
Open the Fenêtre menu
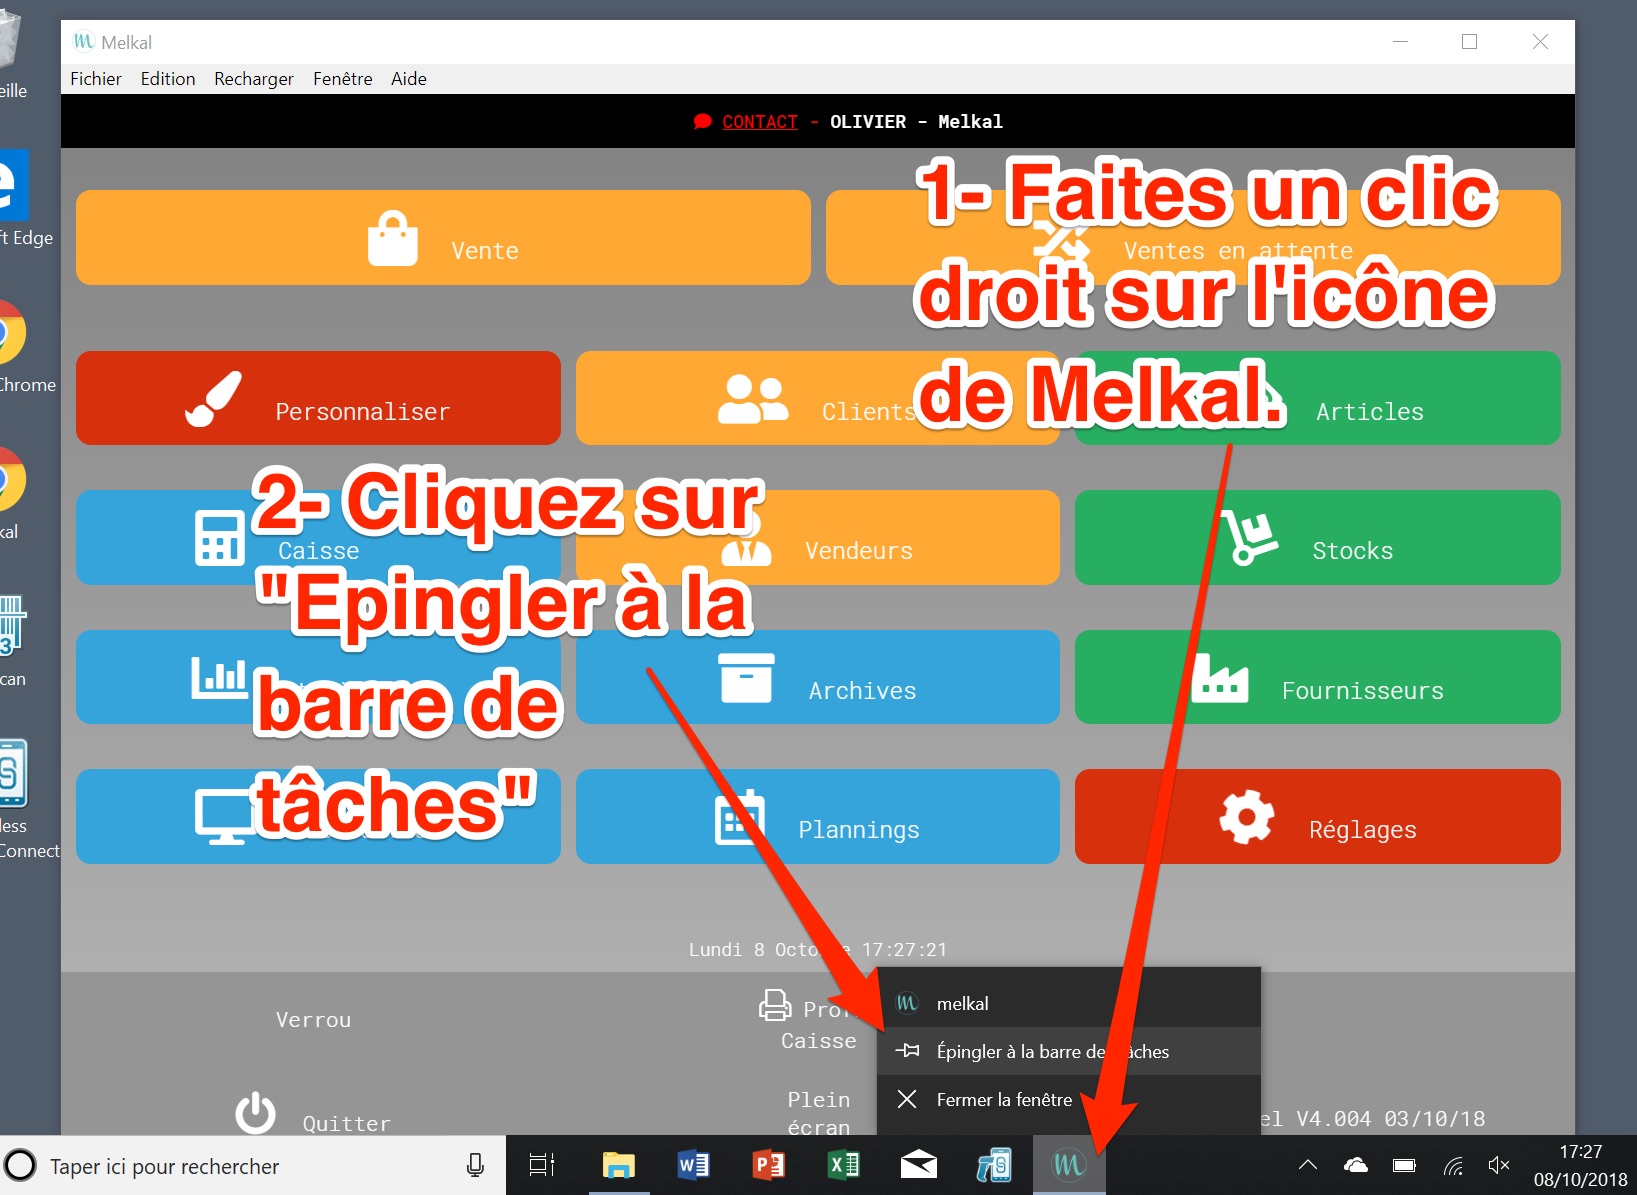343,79
